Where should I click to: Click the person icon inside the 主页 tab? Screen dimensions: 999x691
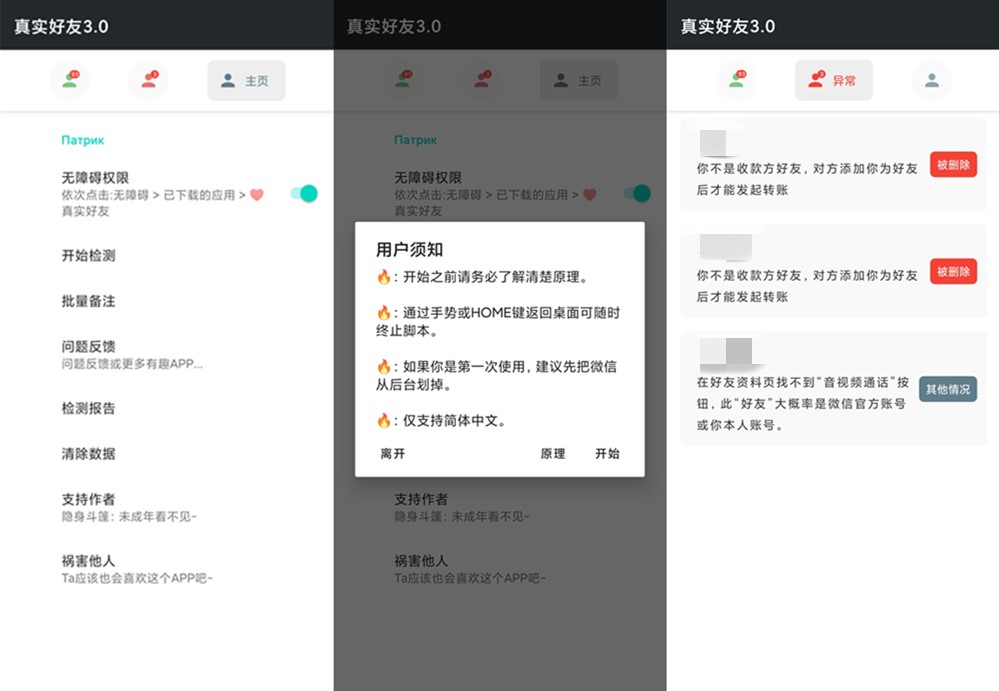[x=227, y=80]
